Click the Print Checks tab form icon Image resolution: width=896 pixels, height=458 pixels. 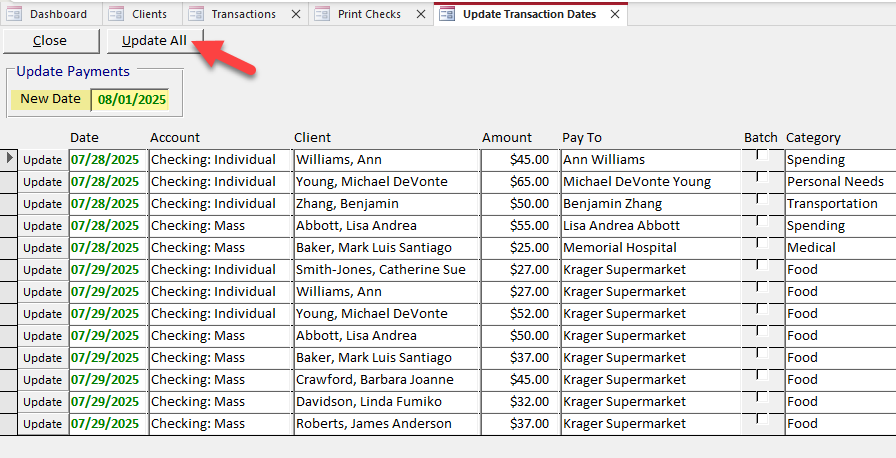pos(322,14)
